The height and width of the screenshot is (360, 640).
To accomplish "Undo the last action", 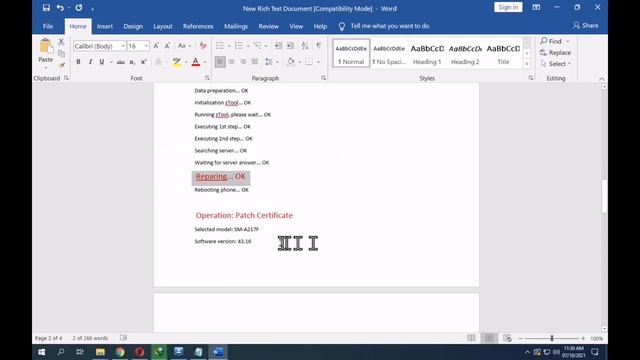I will pos(60,8).
